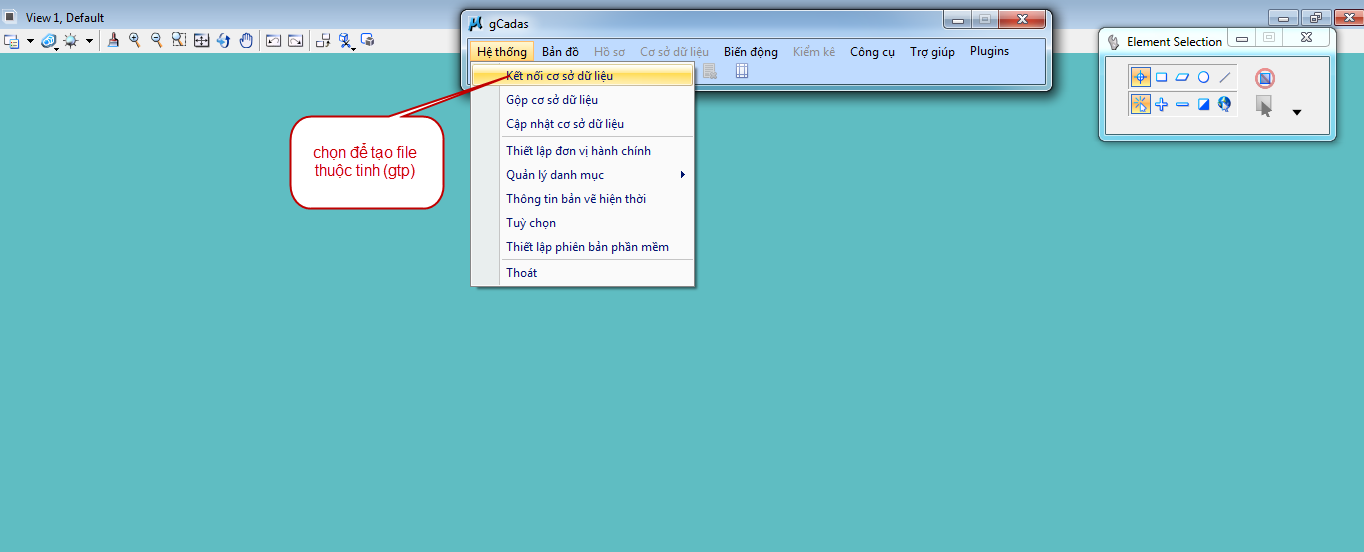Open the View Attributes dropdown arrow
The width and height of the screenshot is (1364, 552).
(30, 41)
